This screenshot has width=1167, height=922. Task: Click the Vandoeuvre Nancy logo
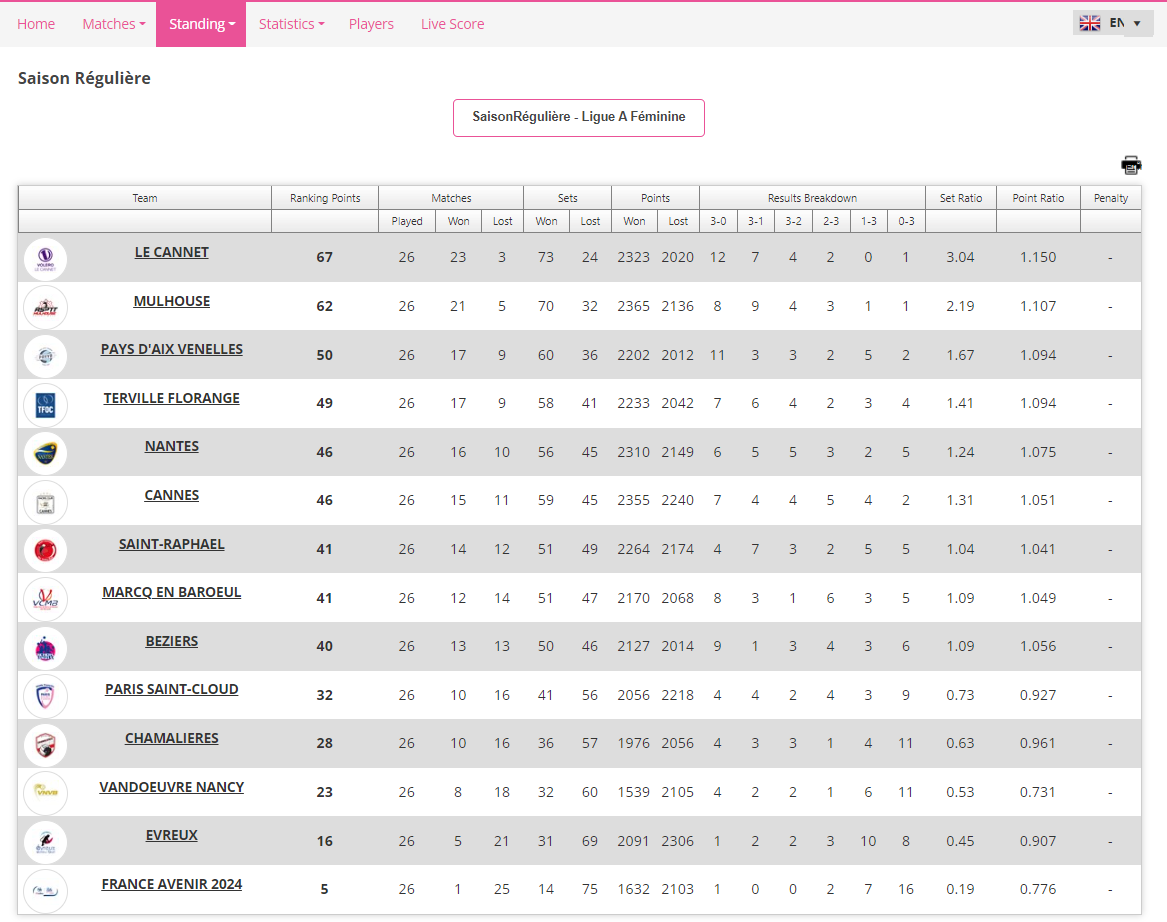point(45,793)
